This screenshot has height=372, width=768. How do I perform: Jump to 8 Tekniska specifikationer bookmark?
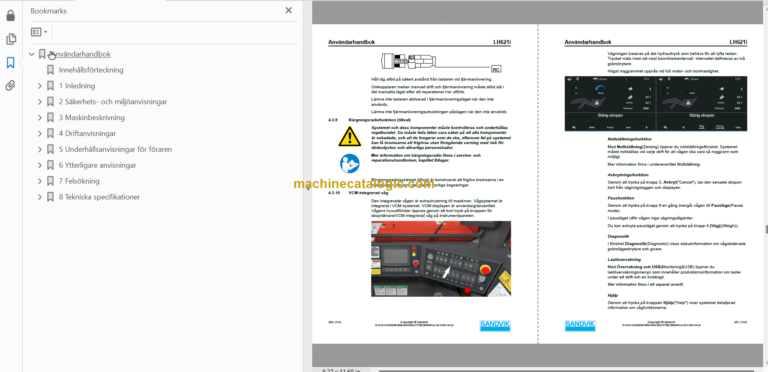click(99, 197)
